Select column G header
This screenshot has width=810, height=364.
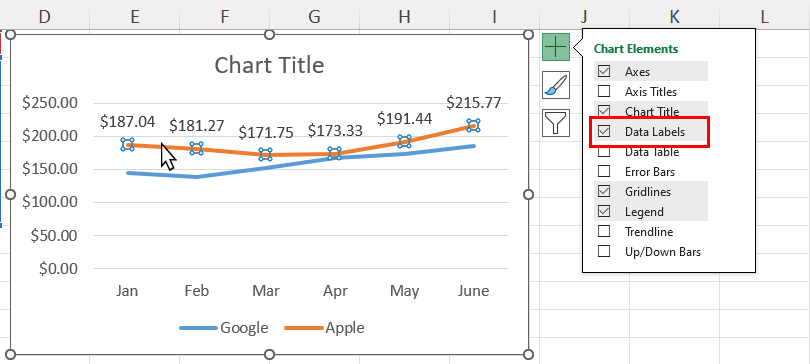[314, 17]
